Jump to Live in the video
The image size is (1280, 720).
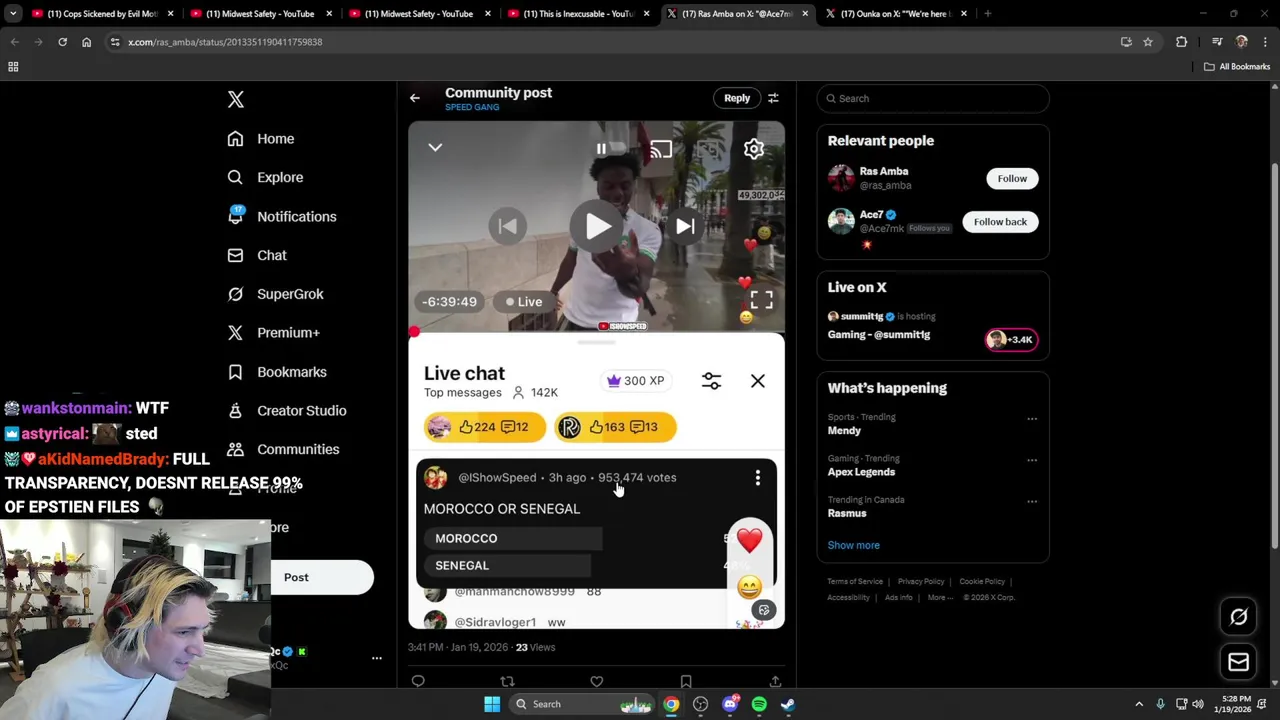click(x=524, y=302)
